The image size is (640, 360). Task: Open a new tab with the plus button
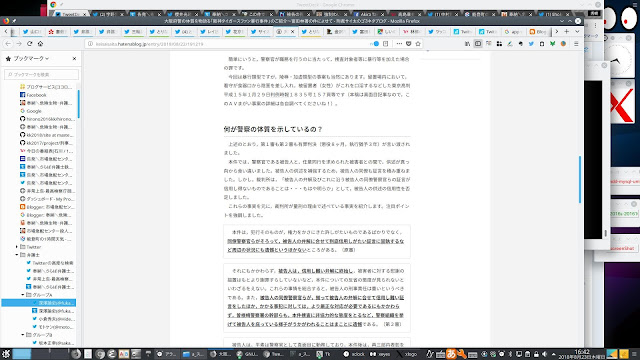point(567,31)
